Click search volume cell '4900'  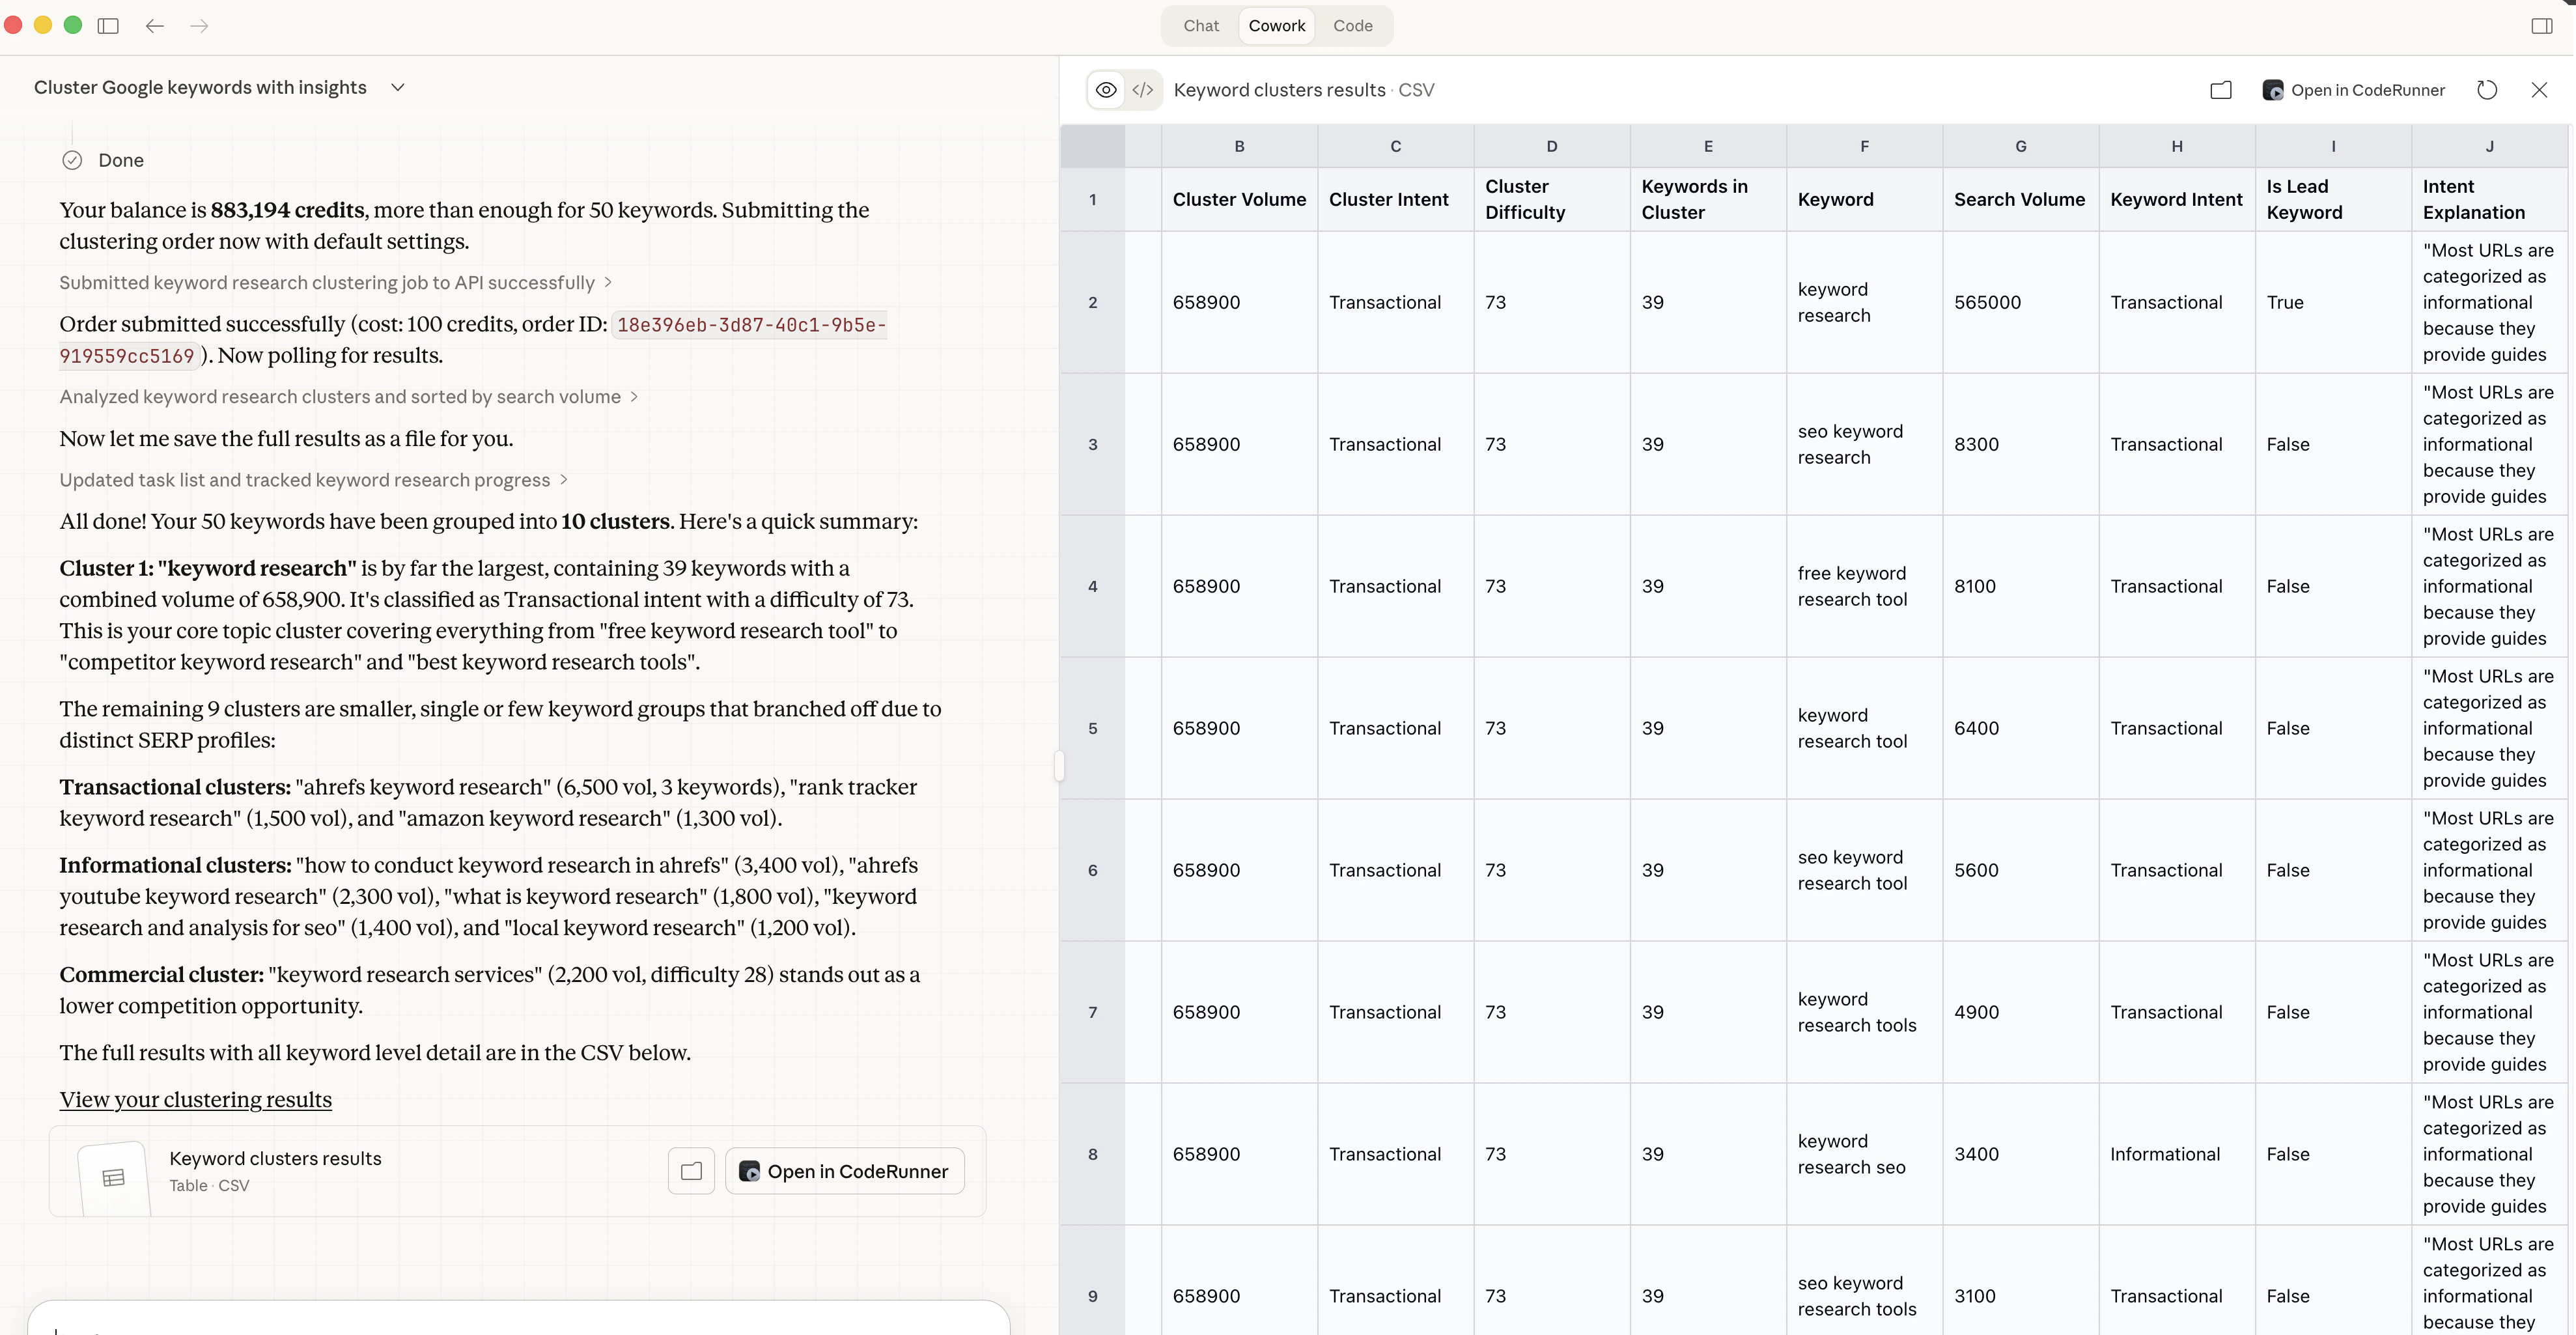[x=2020, y=1012]
